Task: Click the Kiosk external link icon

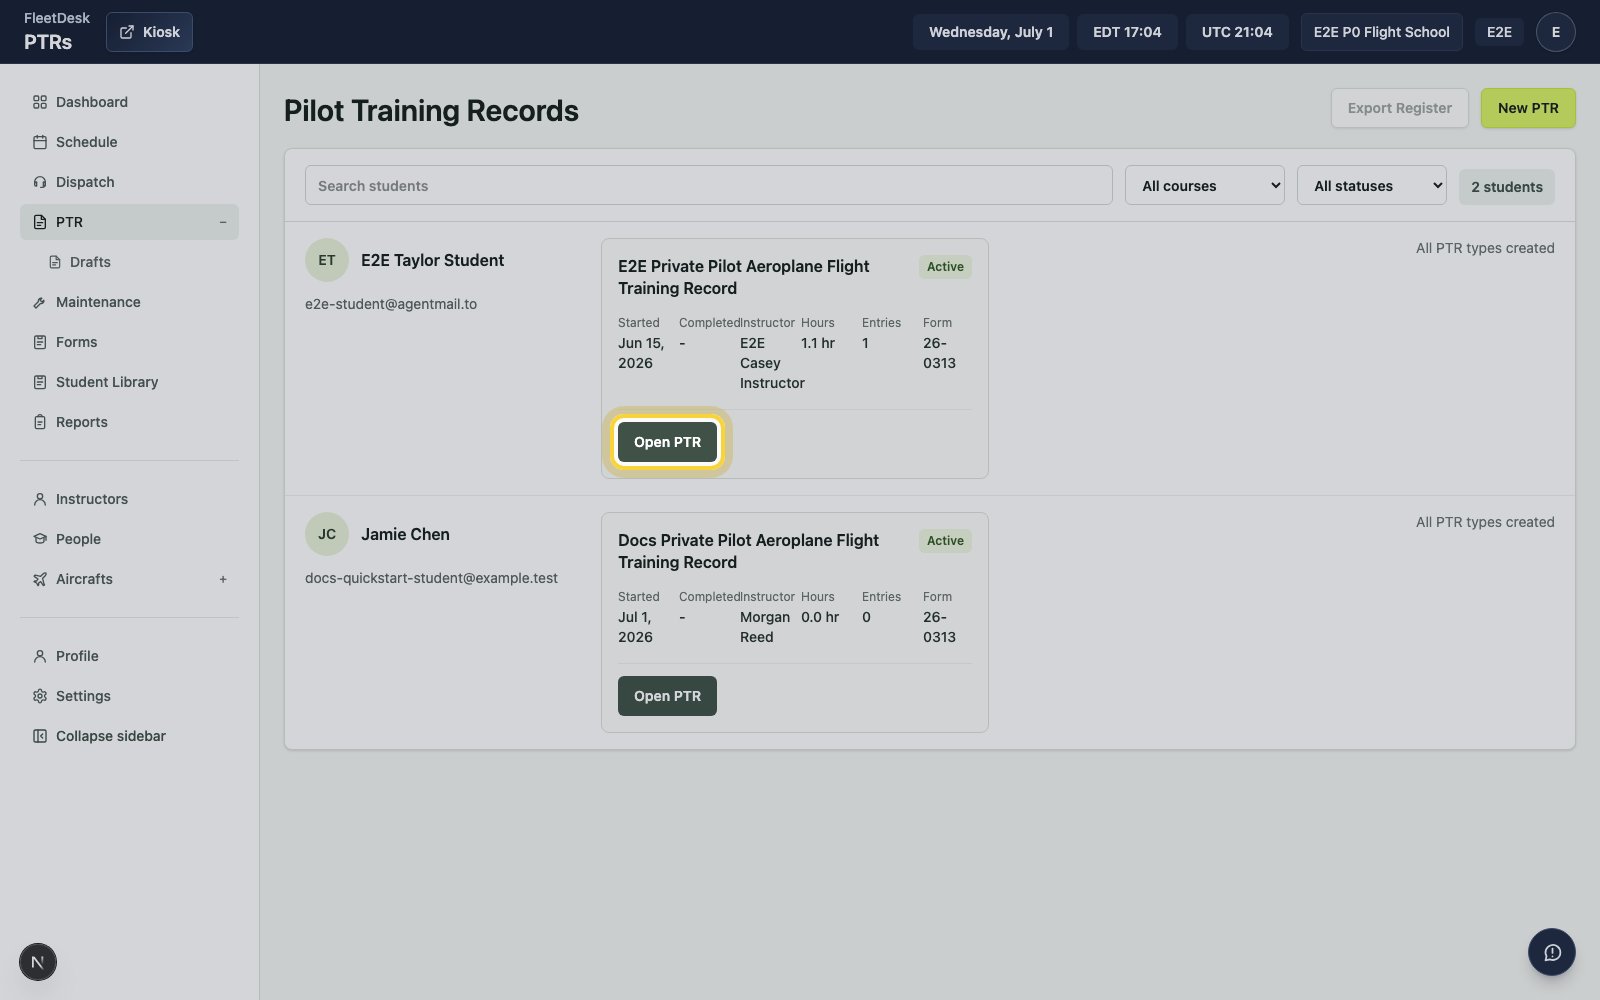Action: tap(127, 32)
